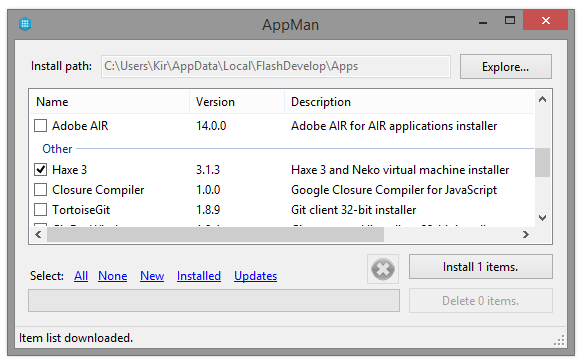The image size is (584, 363).
Task: Focus the Install path field
Action: click(x=276, y=66)
